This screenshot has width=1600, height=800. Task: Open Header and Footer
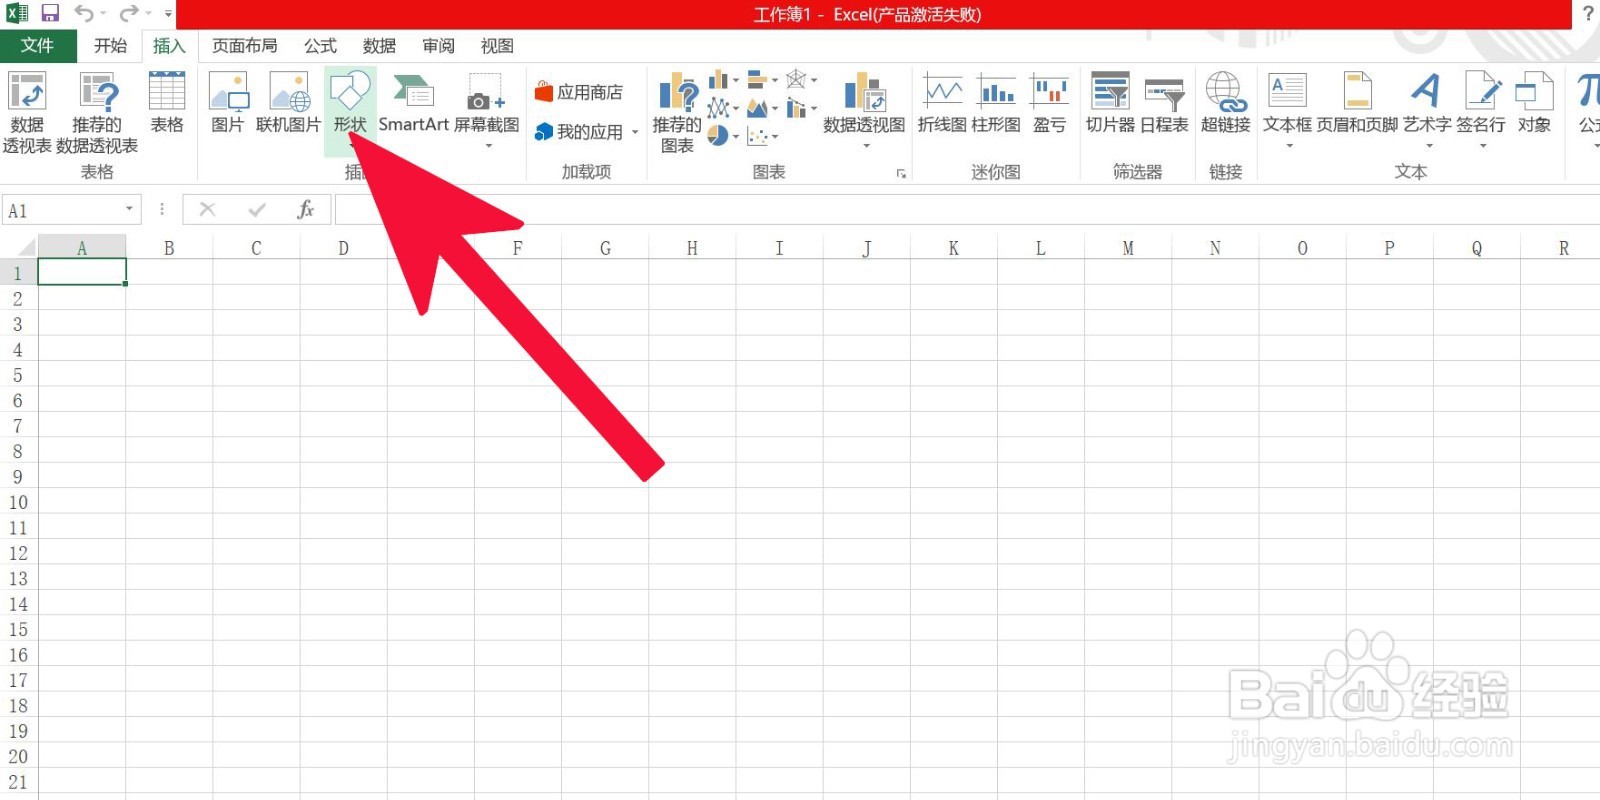[x=1357, y=102]
